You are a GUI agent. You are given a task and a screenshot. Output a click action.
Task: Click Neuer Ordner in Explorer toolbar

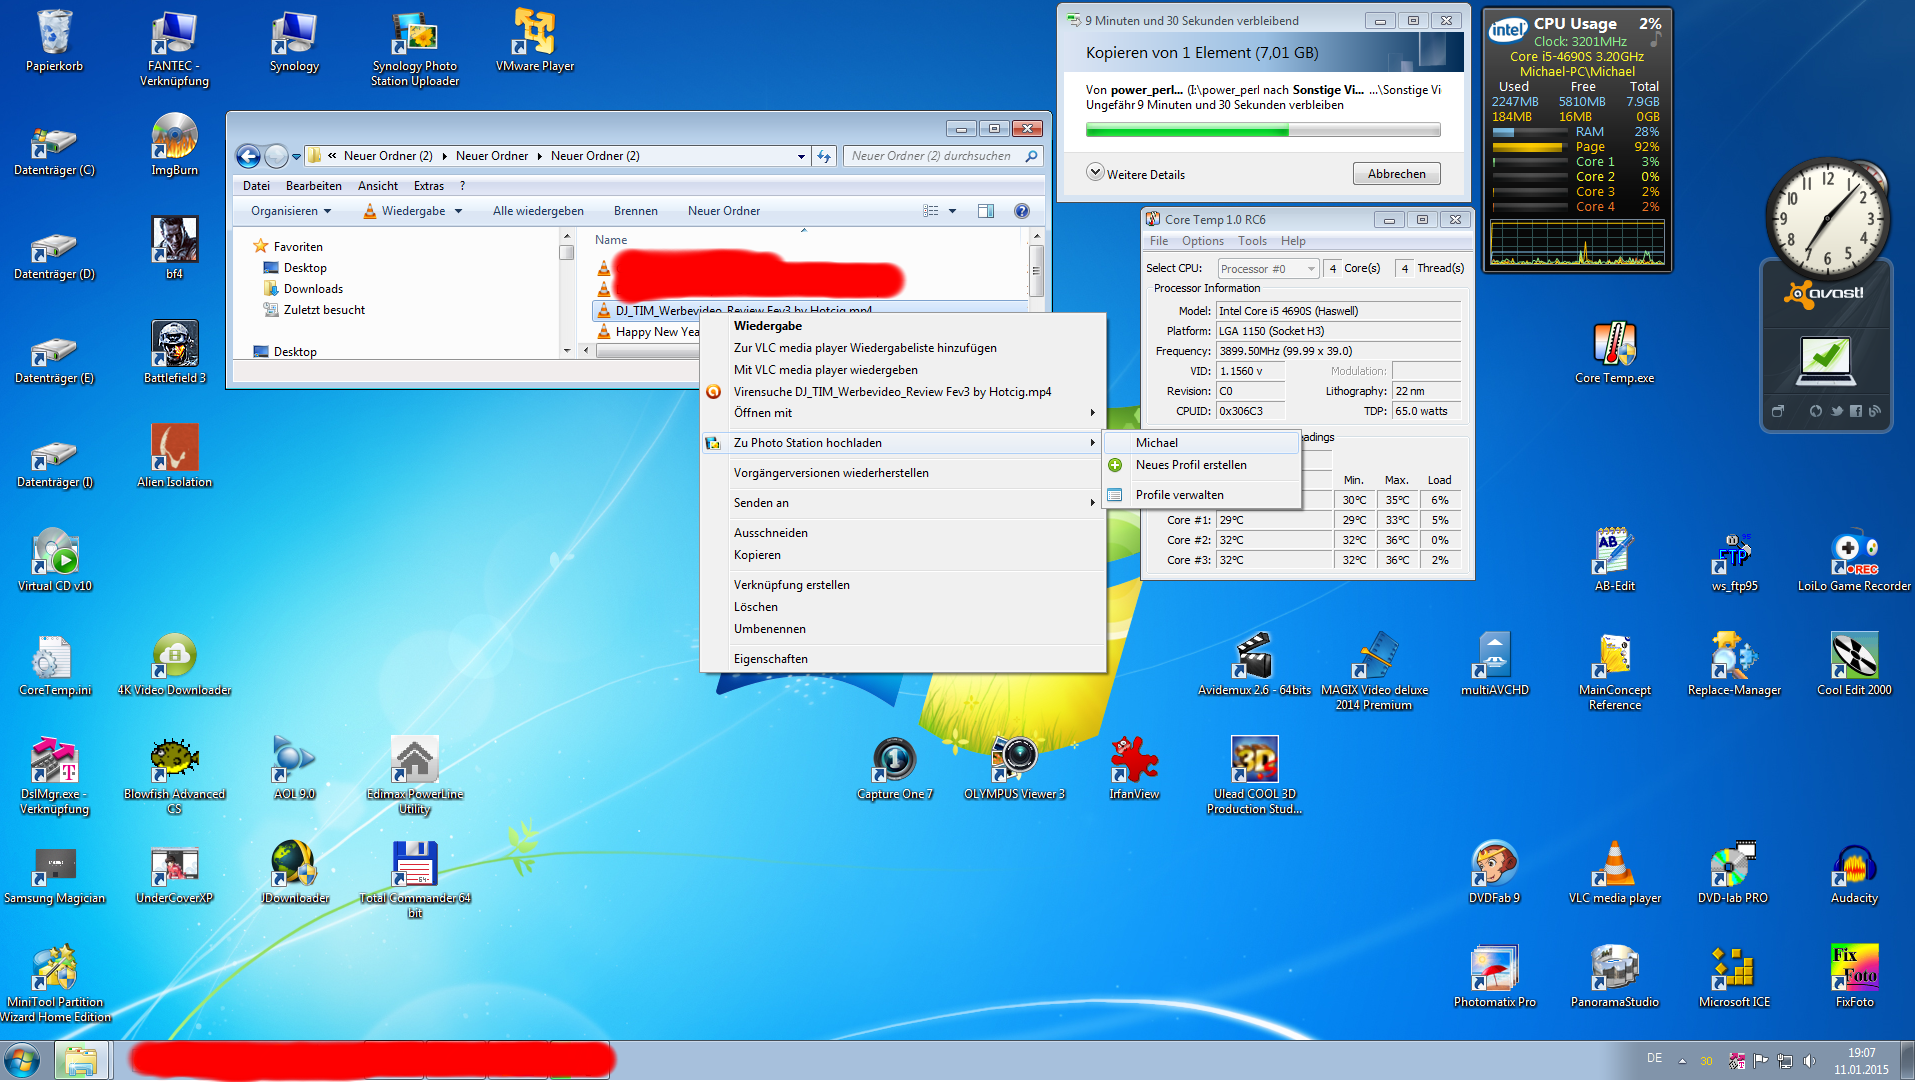point(723,211)
